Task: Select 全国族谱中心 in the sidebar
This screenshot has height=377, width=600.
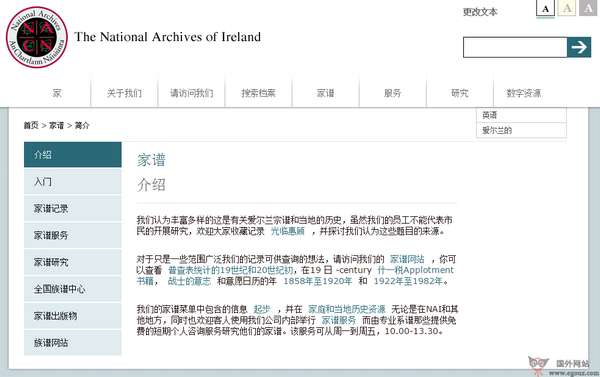Action: (x=73, y=289)
